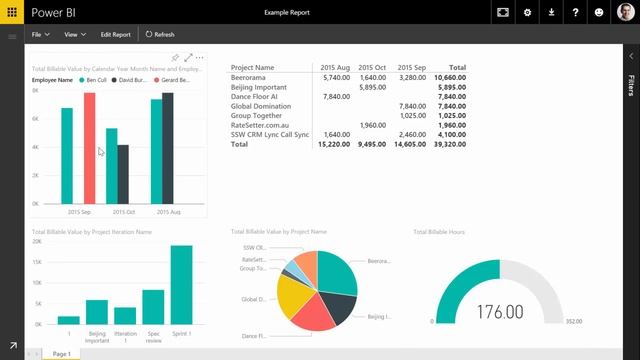The image size is (640, 360).
Task: Click the 15,220.00 Aug total cell
Action: click(x=334, y=144)
